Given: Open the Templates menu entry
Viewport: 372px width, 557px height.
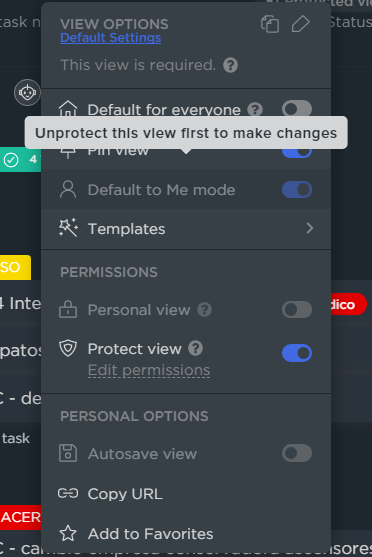Looking at the screenshot, I should coord(186,229).
